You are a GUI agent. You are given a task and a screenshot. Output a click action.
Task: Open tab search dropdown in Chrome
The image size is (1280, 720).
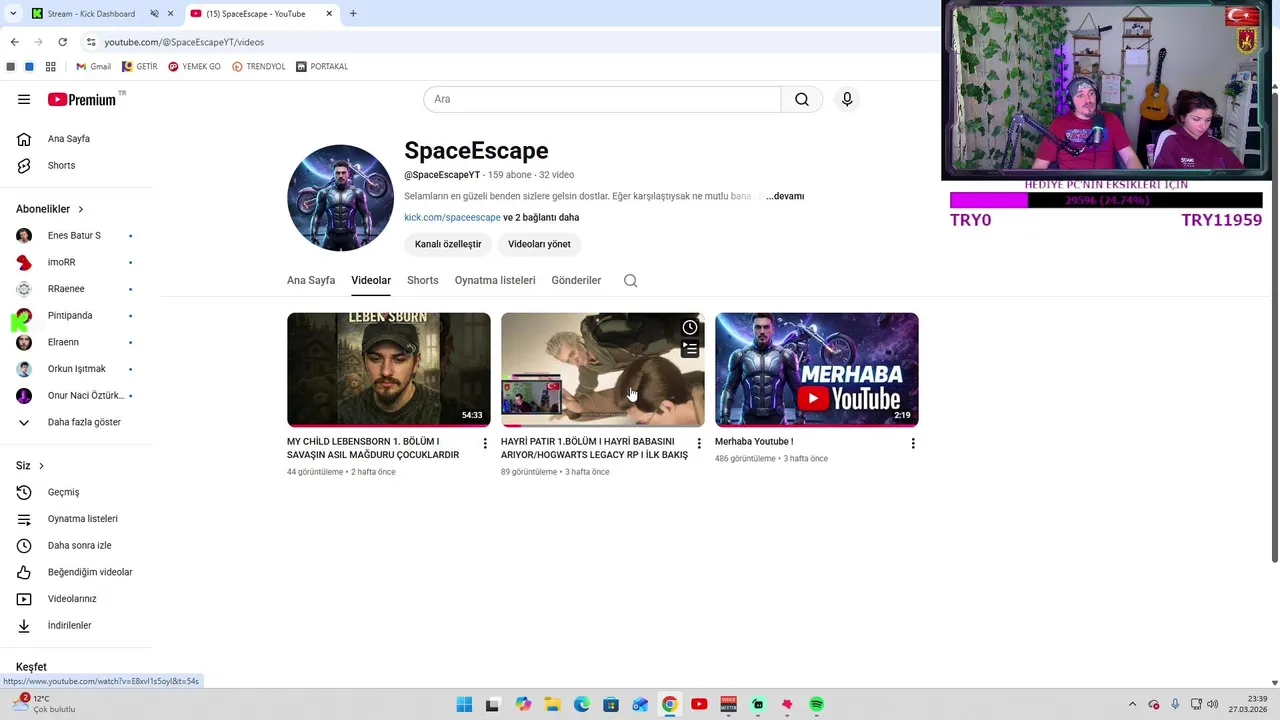point(12,14)
